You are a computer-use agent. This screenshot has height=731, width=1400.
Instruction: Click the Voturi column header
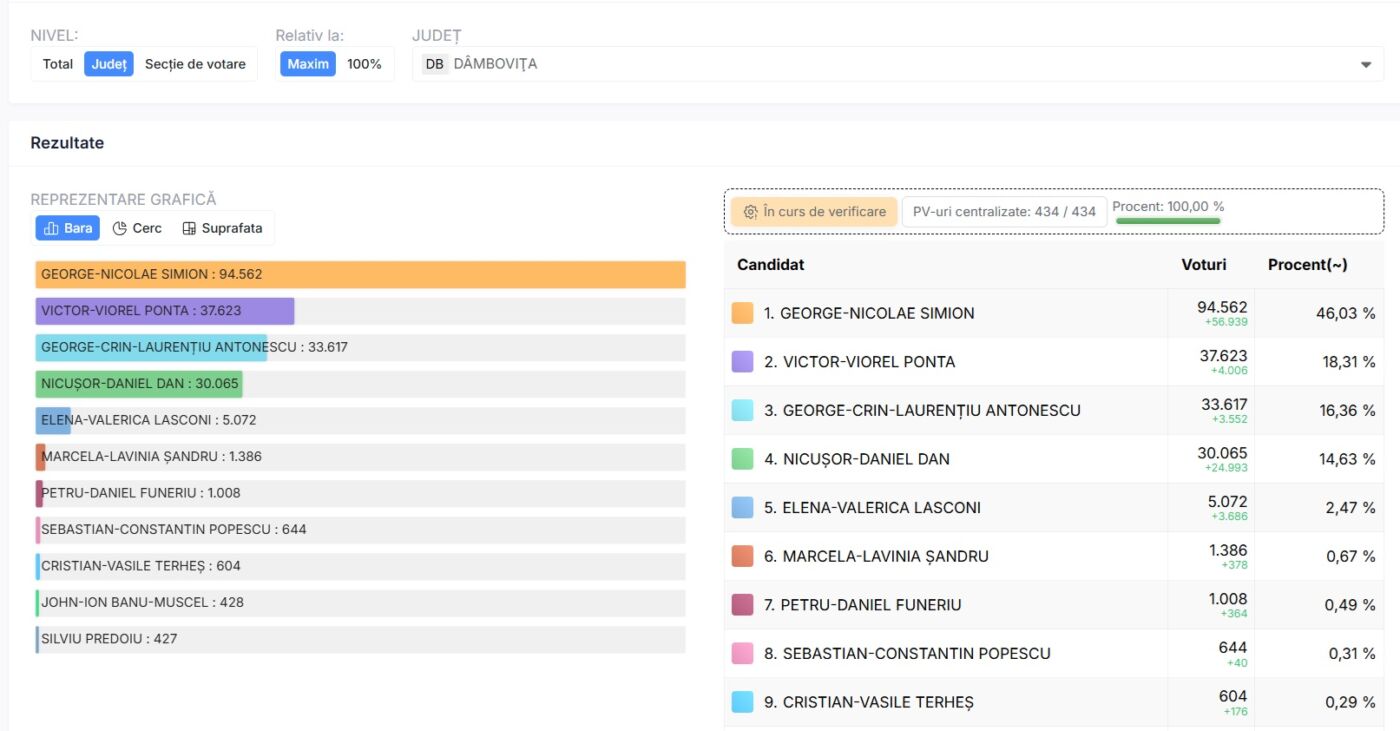1203,265
